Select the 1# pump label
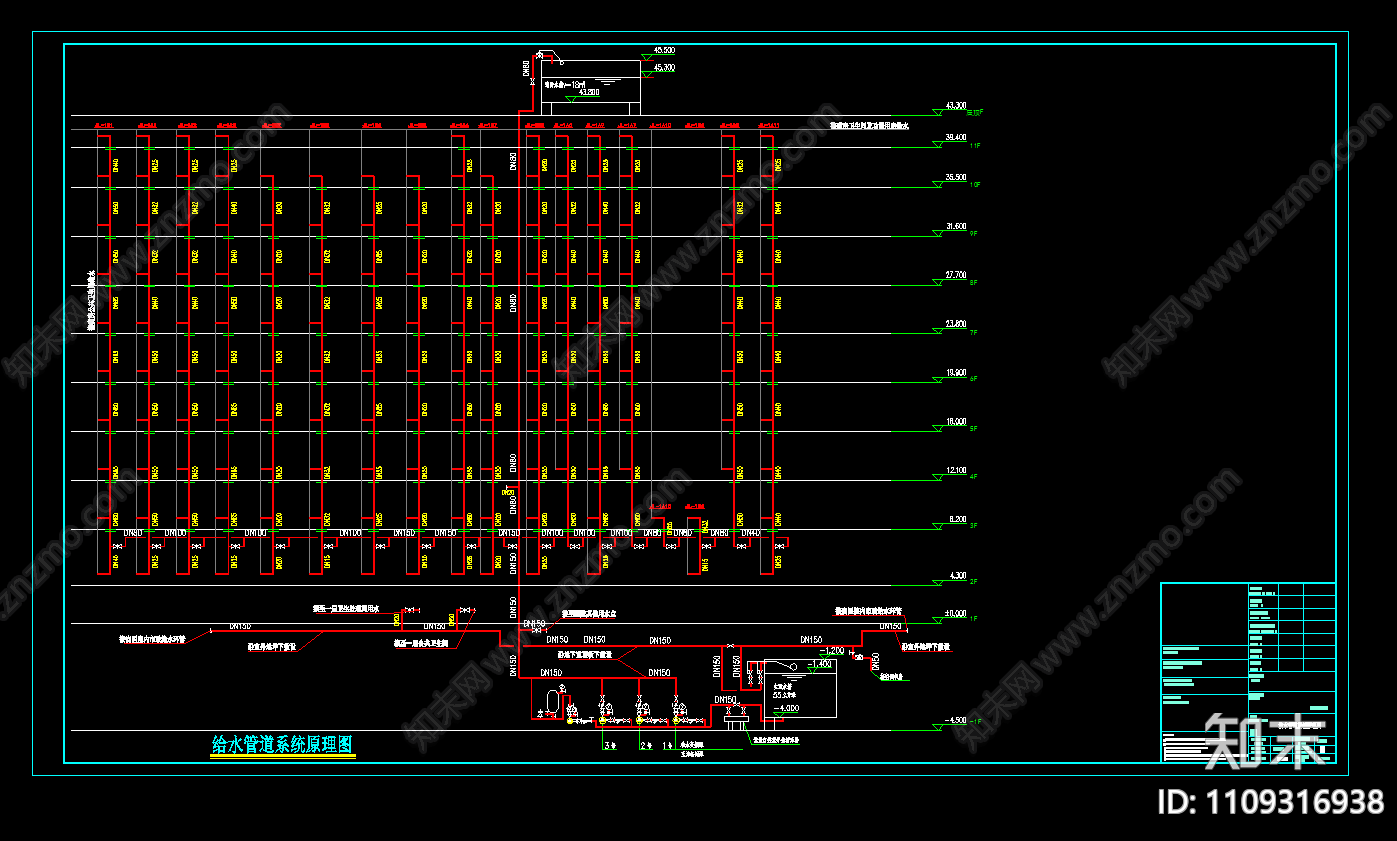Image resolution: width=1397 pixels, height=841 pixels. tap(668, 745)
